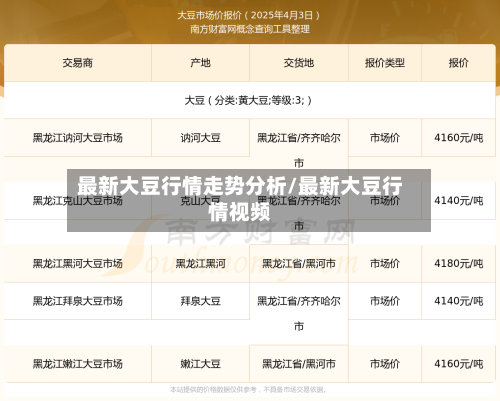Click the '黑龙江嫩江大豆市场' trader cell
Image resolution: width=500 pixels, height=401 pixels.
pos(78,364)
